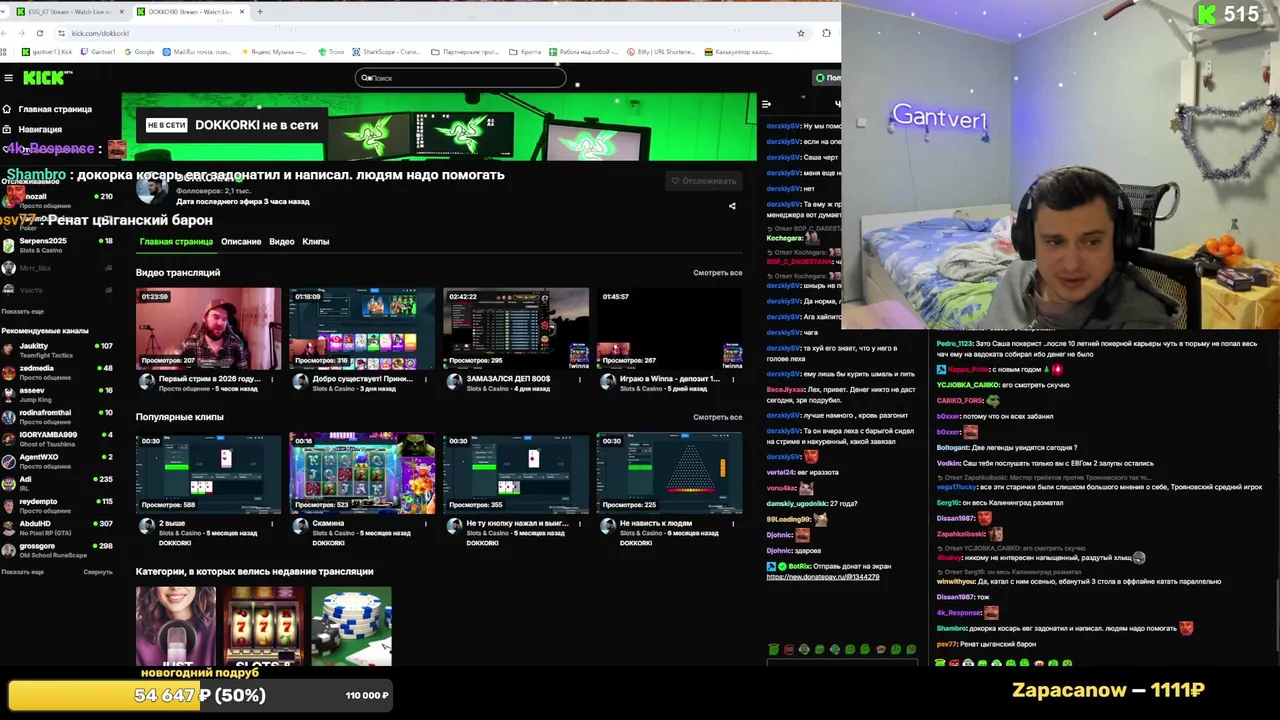Viewport: 1280px width, 720px height.
Task: Open the donatepay link in chat
Action: point(823,577)
